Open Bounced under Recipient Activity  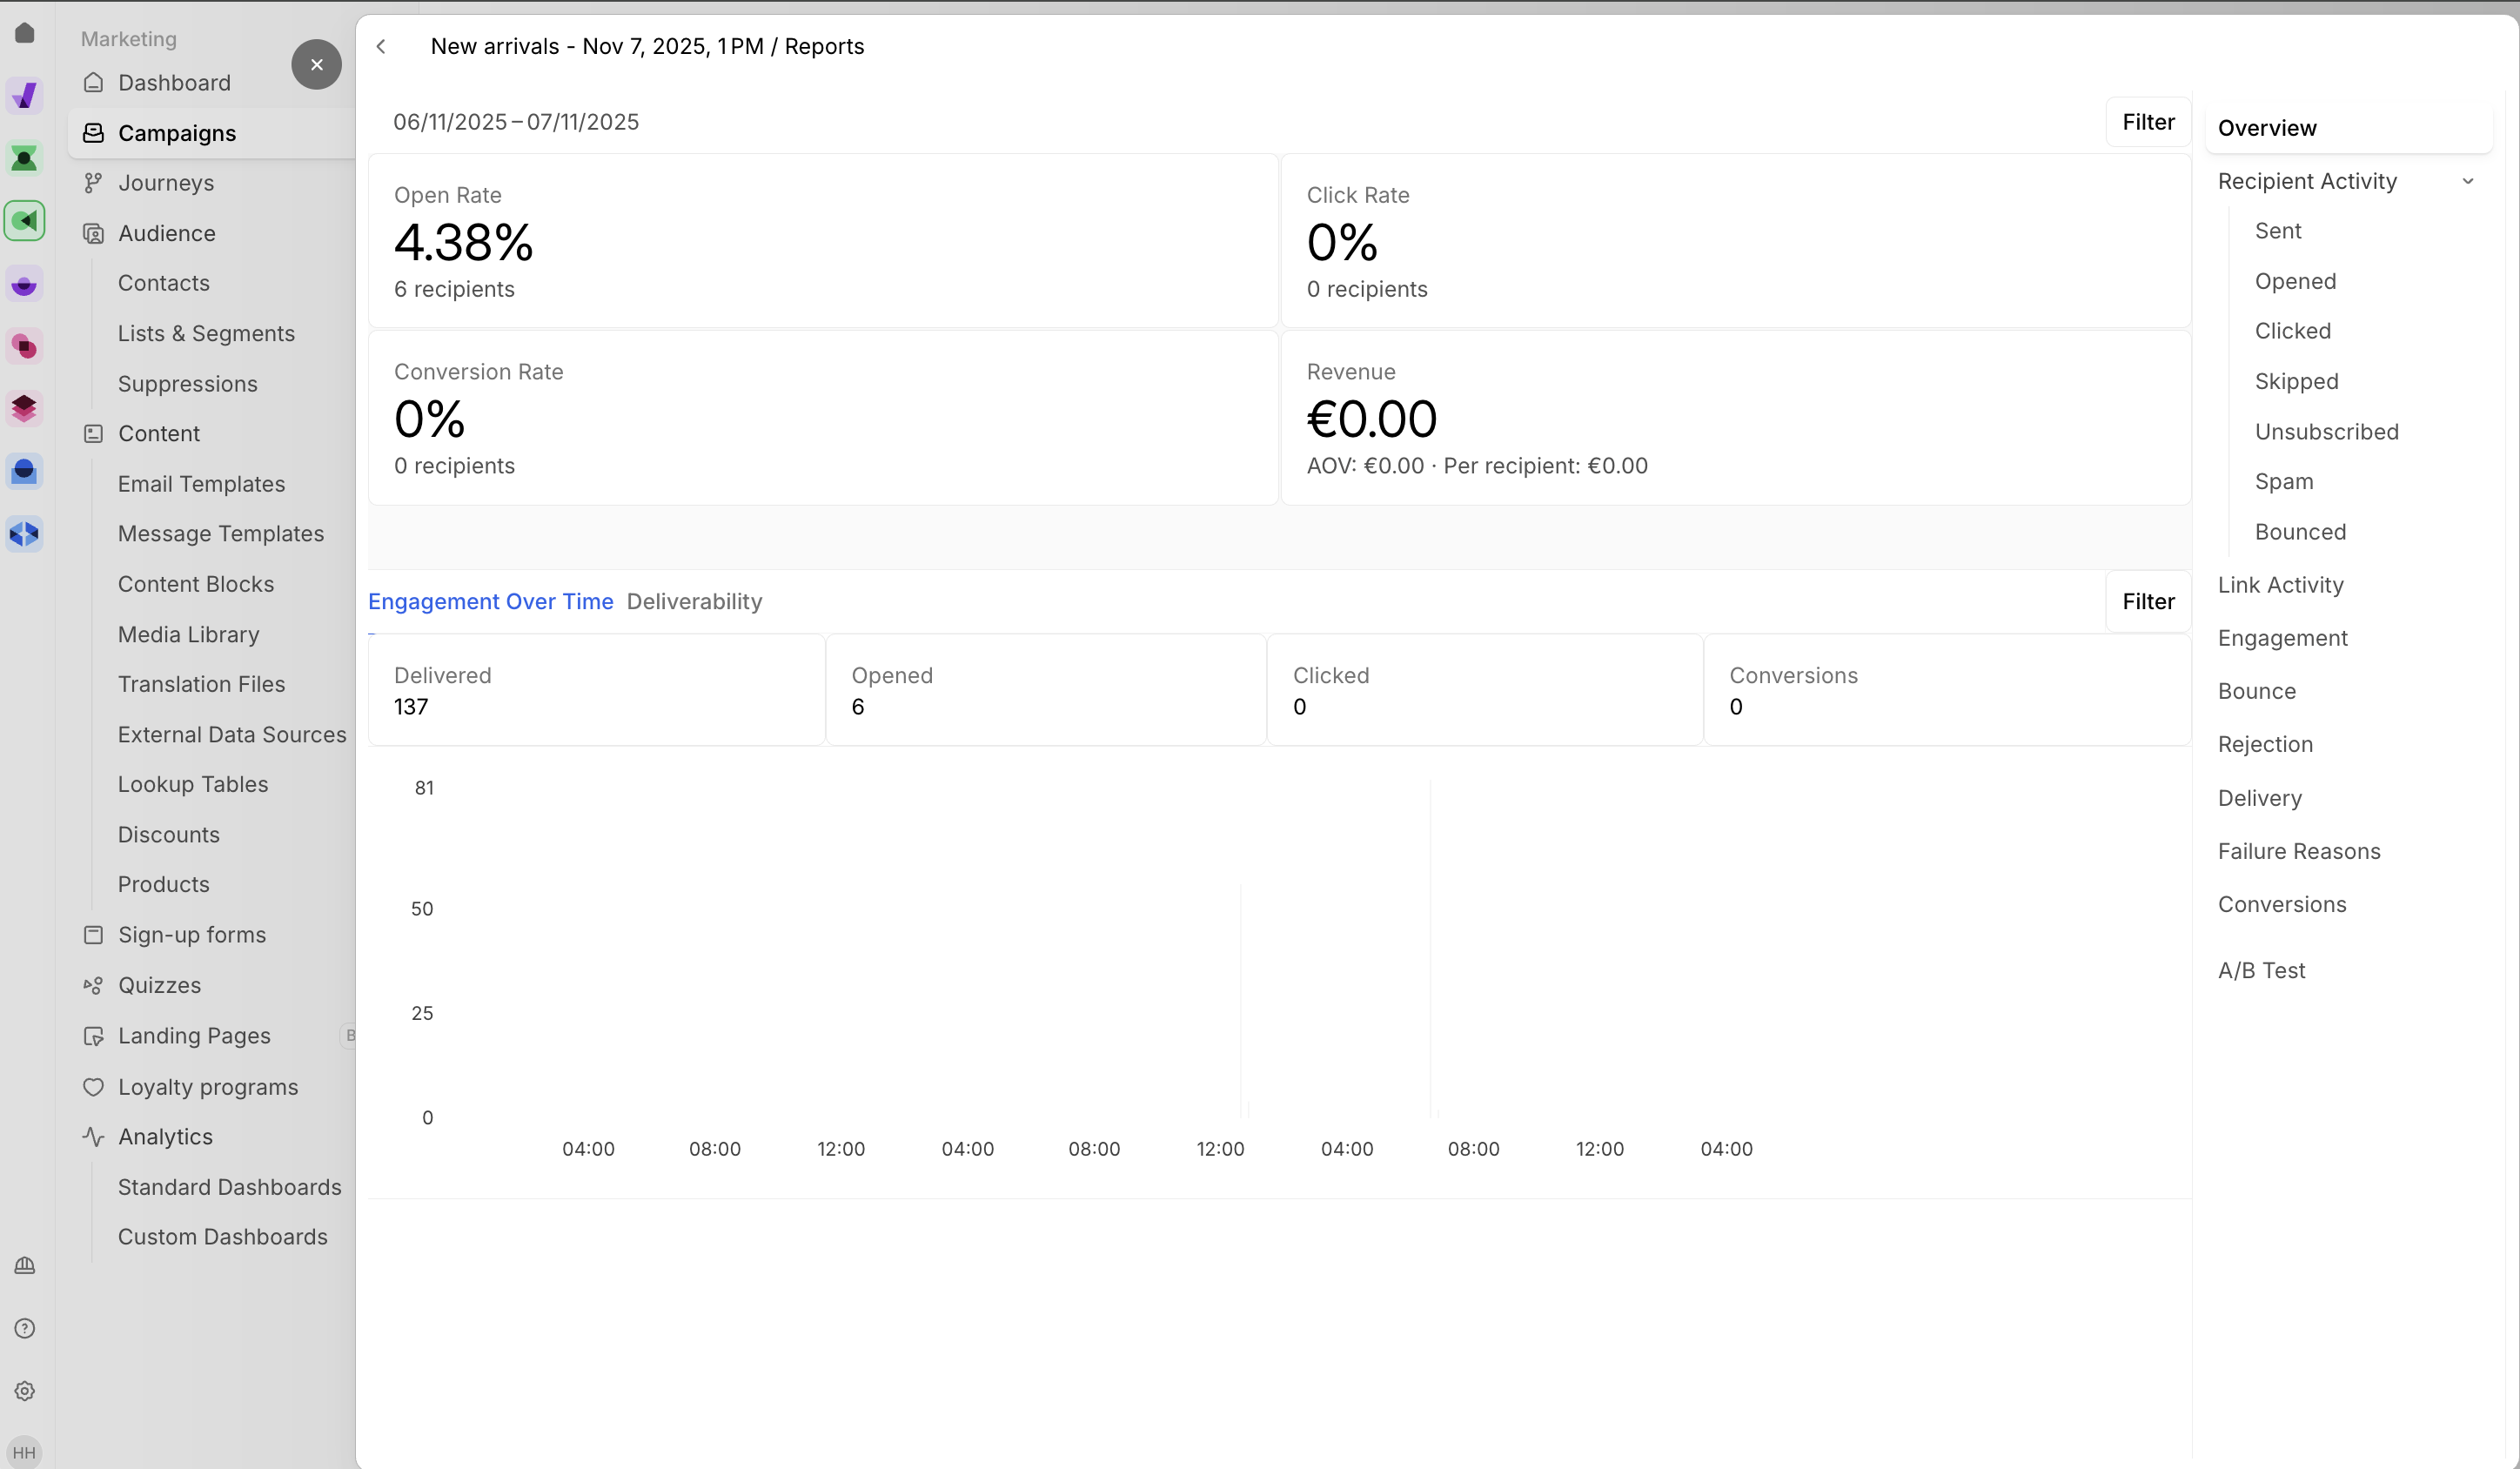[x=2300, y=532]
